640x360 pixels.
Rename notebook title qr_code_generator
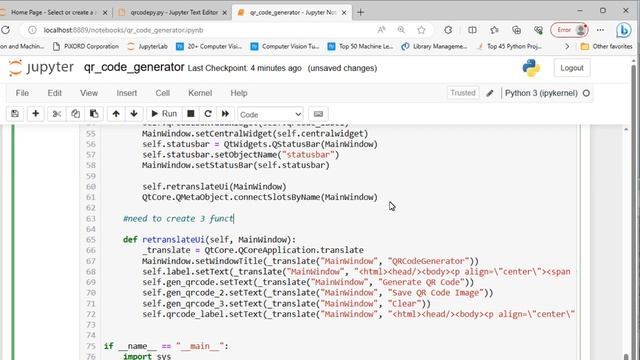click(134, 67)
